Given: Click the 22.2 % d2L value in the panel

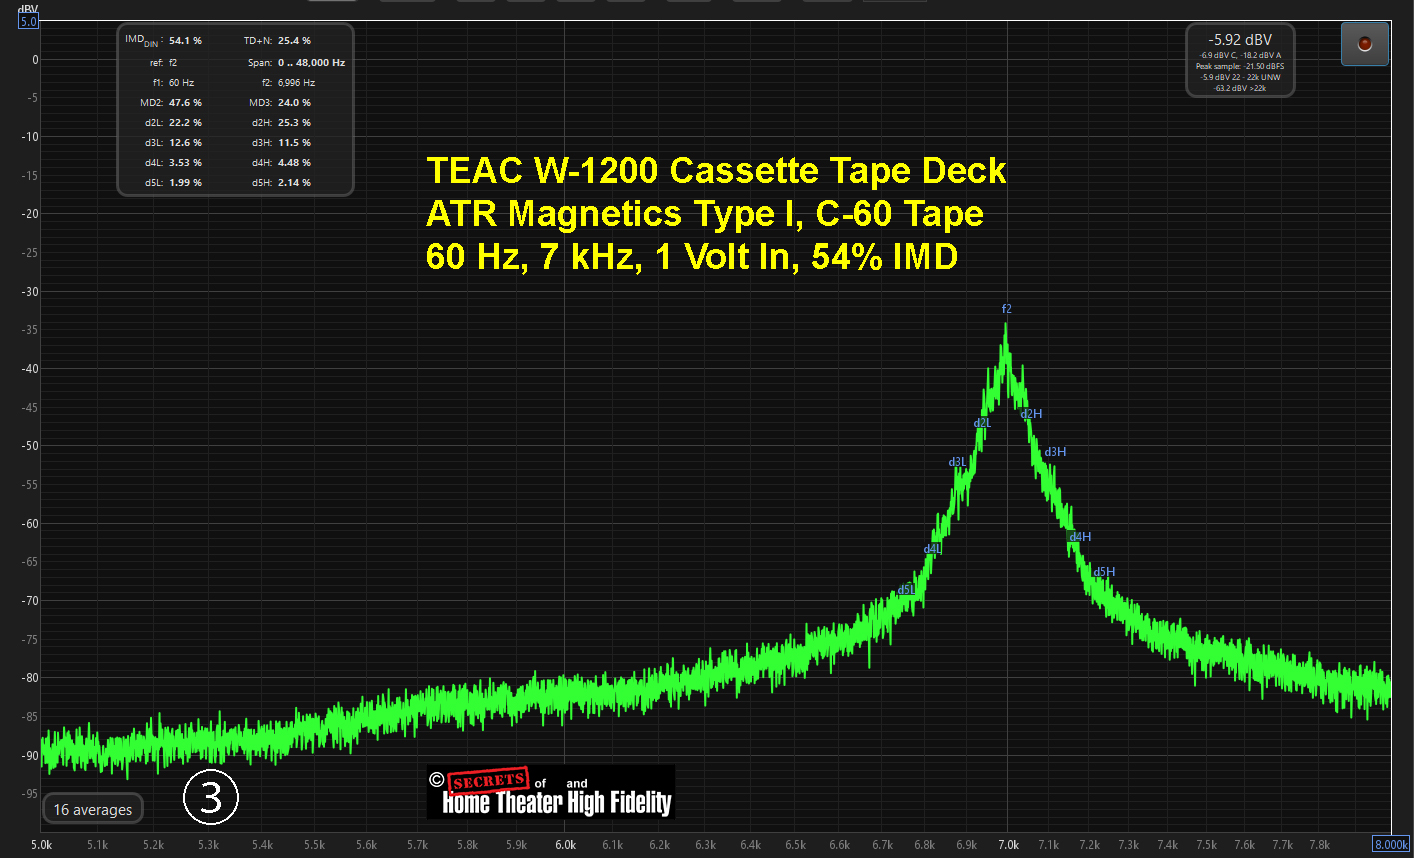Looking at the screenshot, I should (x=185, y=123).
